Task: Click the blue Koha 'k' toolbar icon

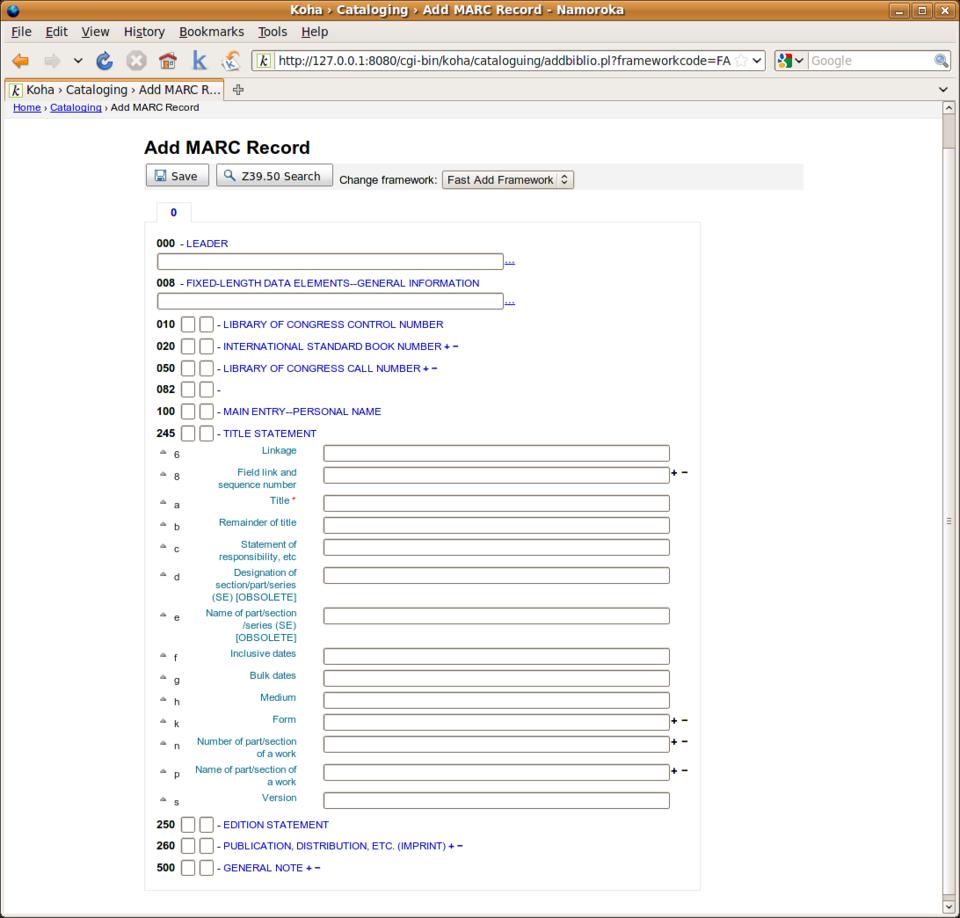Action: pos(199,61)
